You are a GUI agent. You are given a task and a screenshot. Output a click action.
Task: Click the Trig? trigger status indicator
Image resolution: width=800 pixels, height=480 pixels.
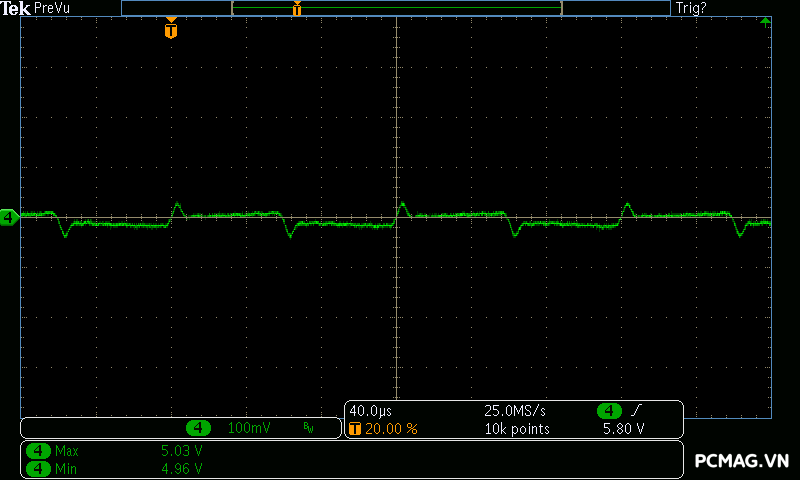[x=691, y=8]
